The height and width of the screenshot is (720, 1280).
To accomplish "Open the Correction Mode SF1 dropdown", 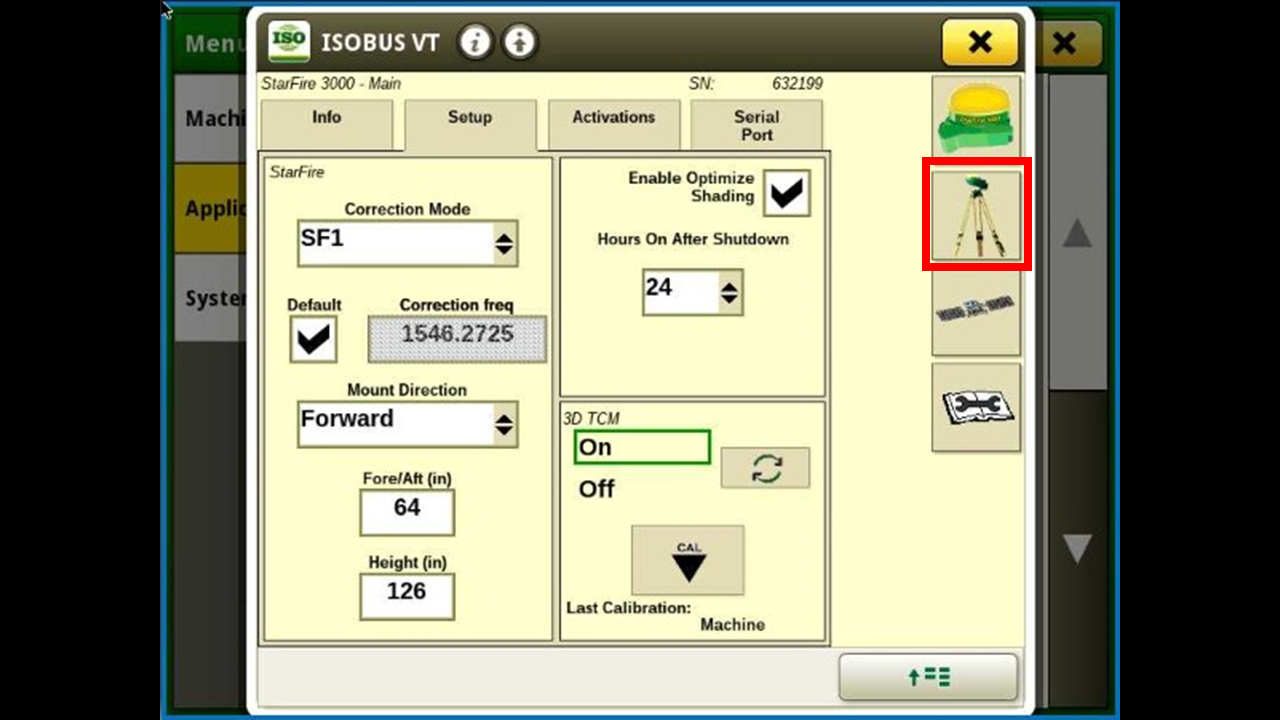I will click(407, 243).
